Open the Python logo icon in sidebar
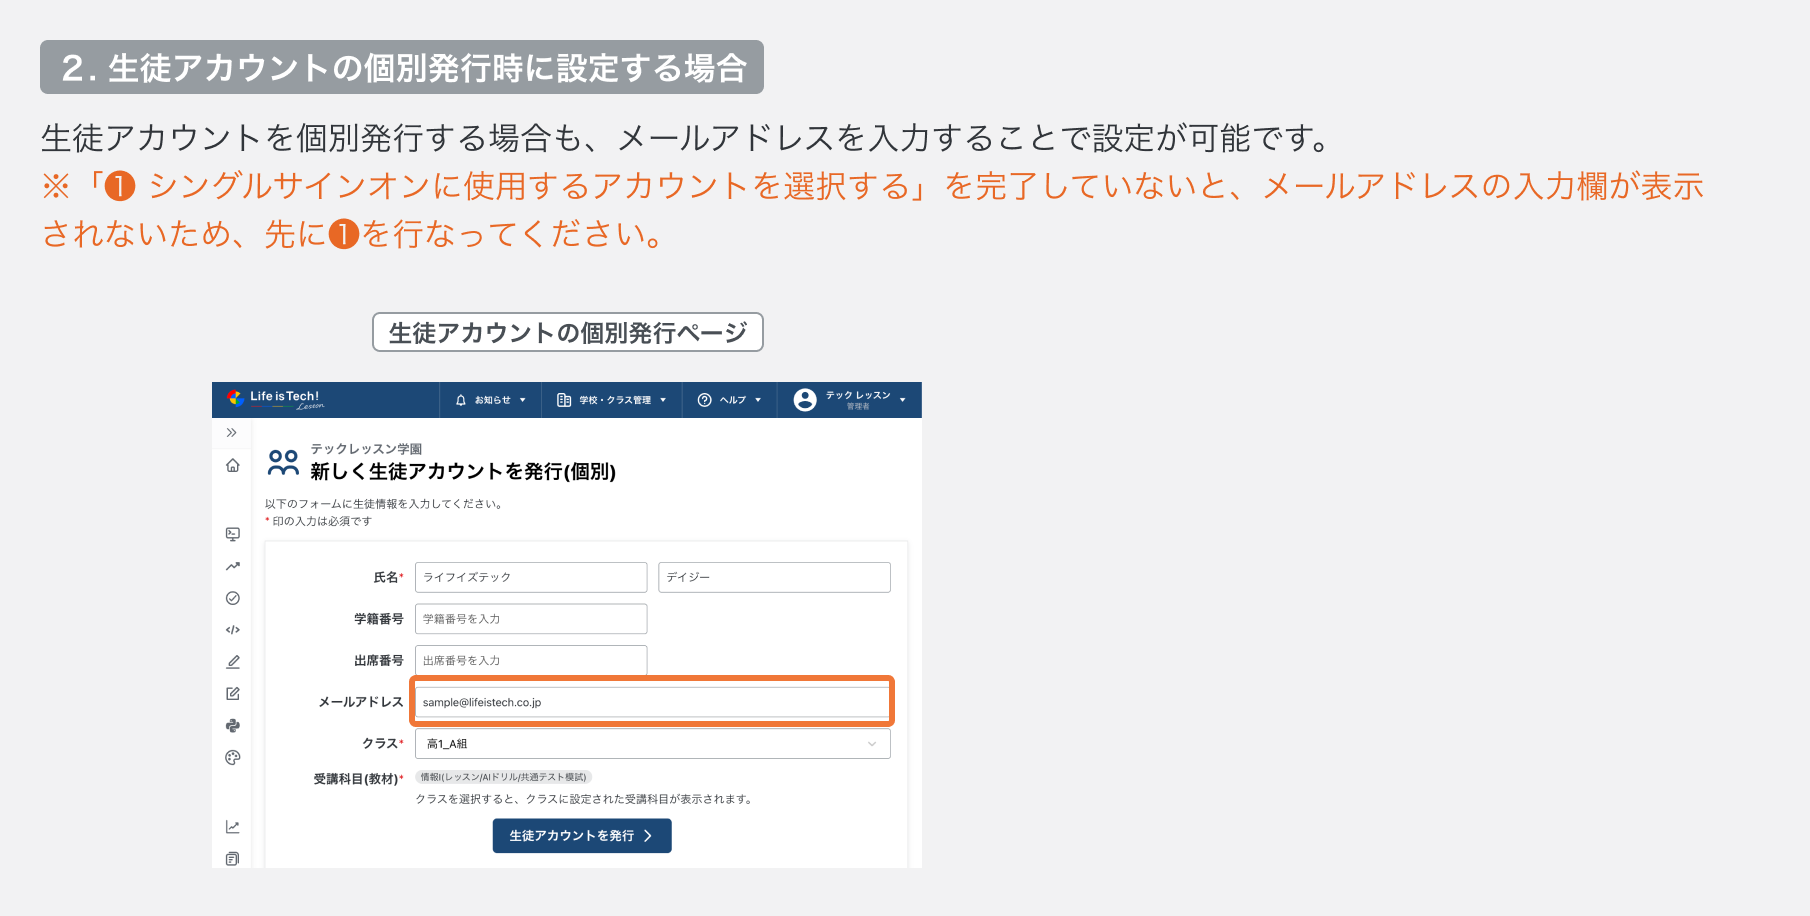Viewport: 1810px width, 916px height. 233,726
